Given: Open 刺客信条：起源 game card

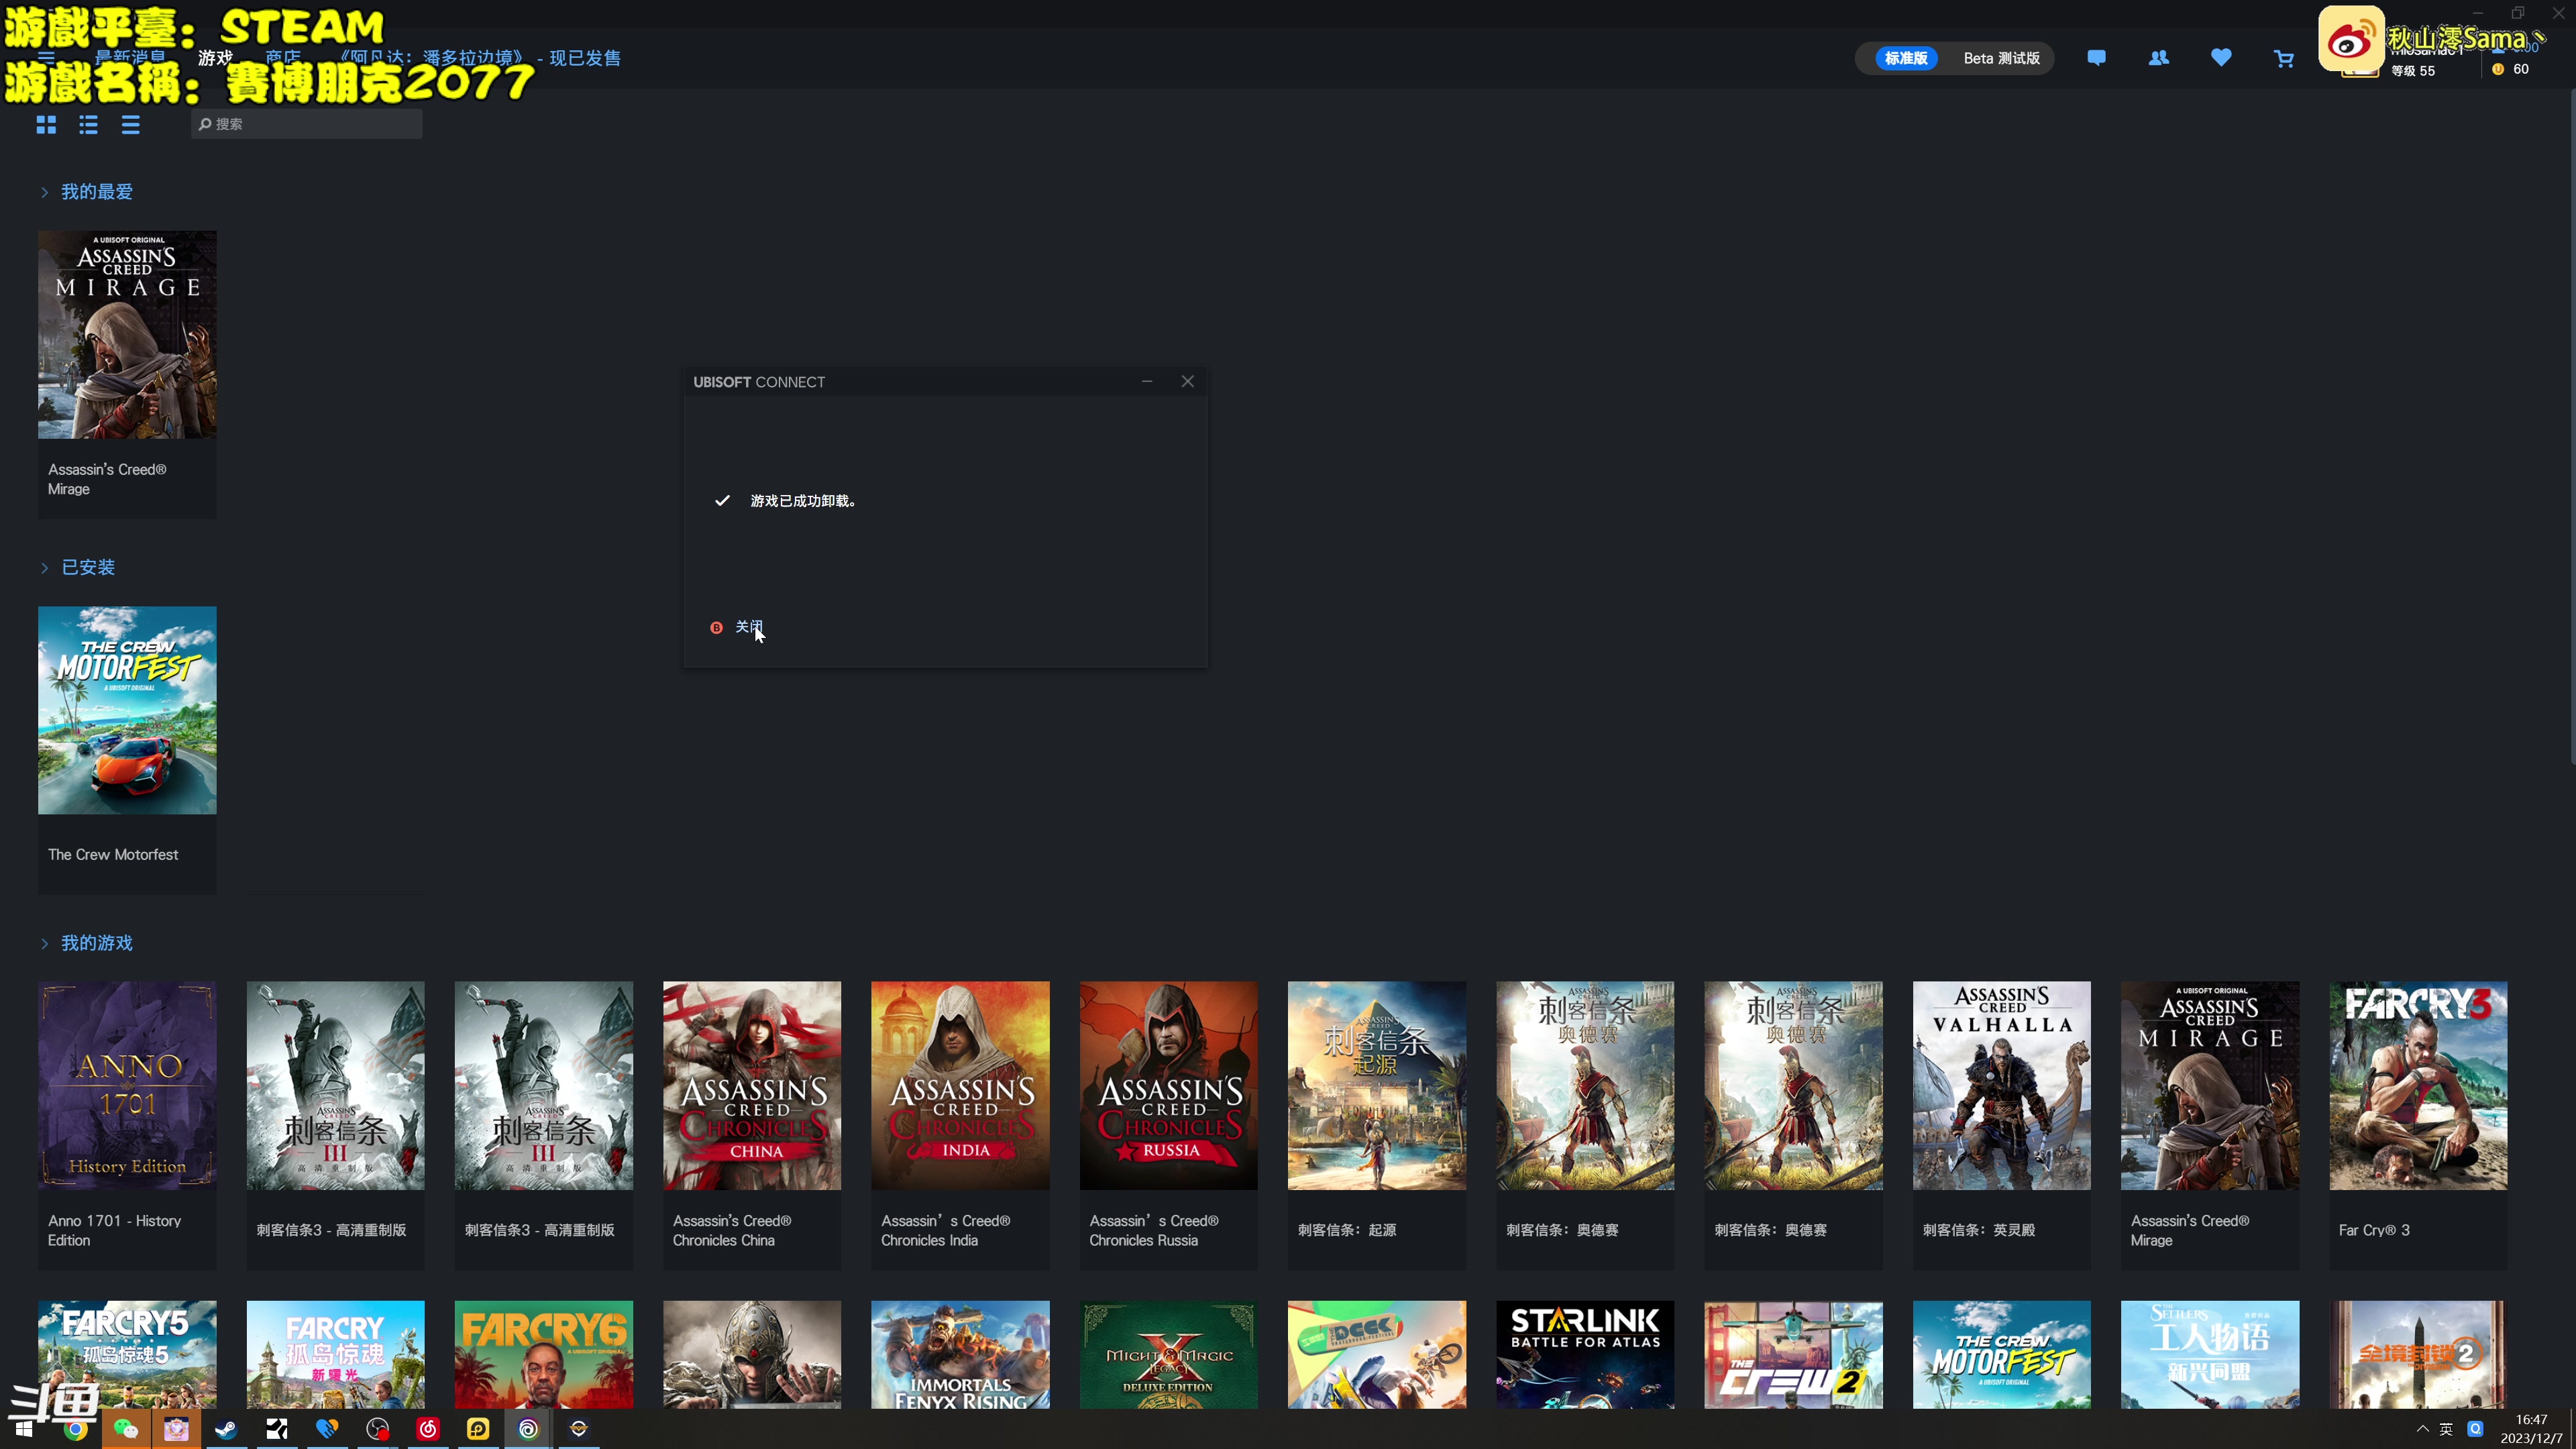Looking at the screenshot, I should 1377,1125.
